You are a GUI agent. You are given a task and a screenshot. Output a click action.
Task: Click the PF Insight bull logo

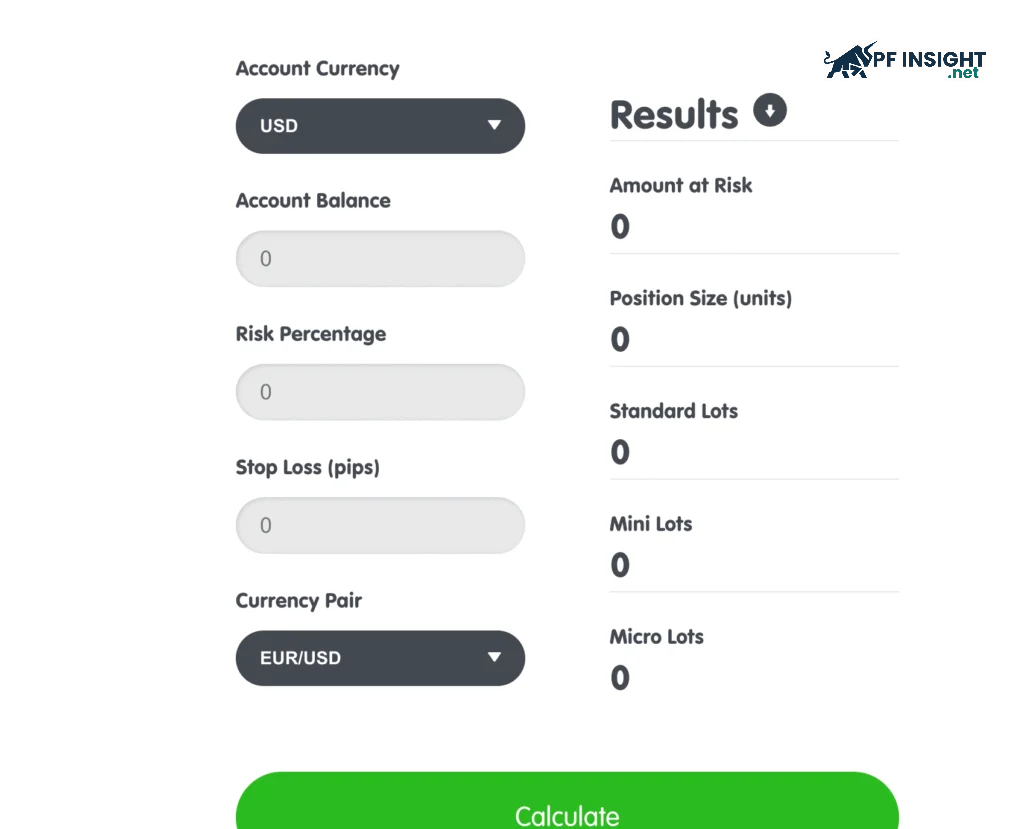click(x=850, y=61)
